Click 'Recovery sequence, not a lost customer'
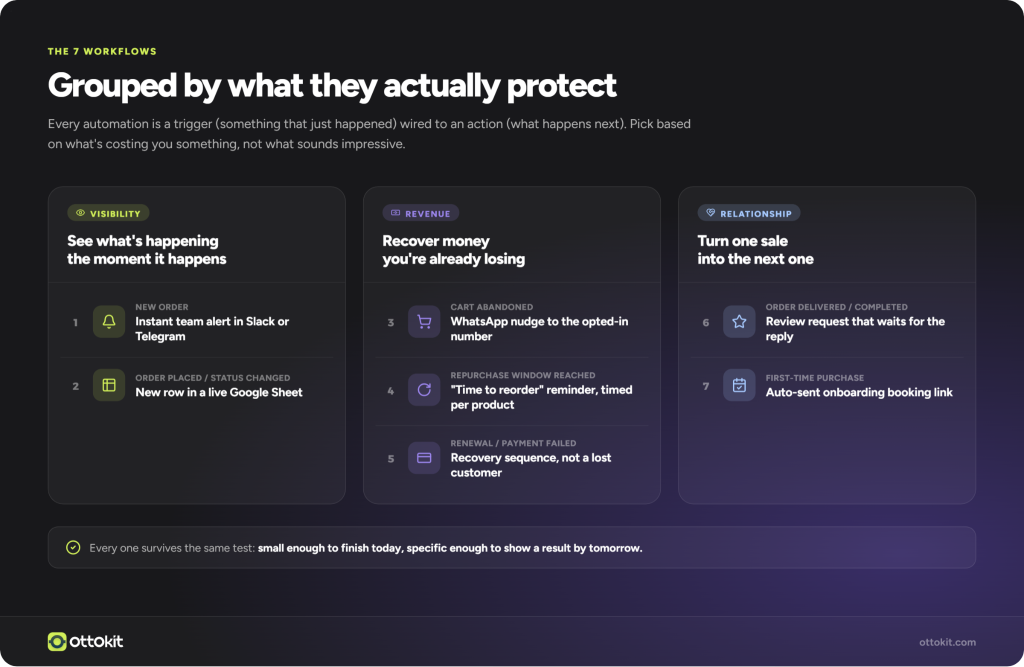 tap(531, 465)
